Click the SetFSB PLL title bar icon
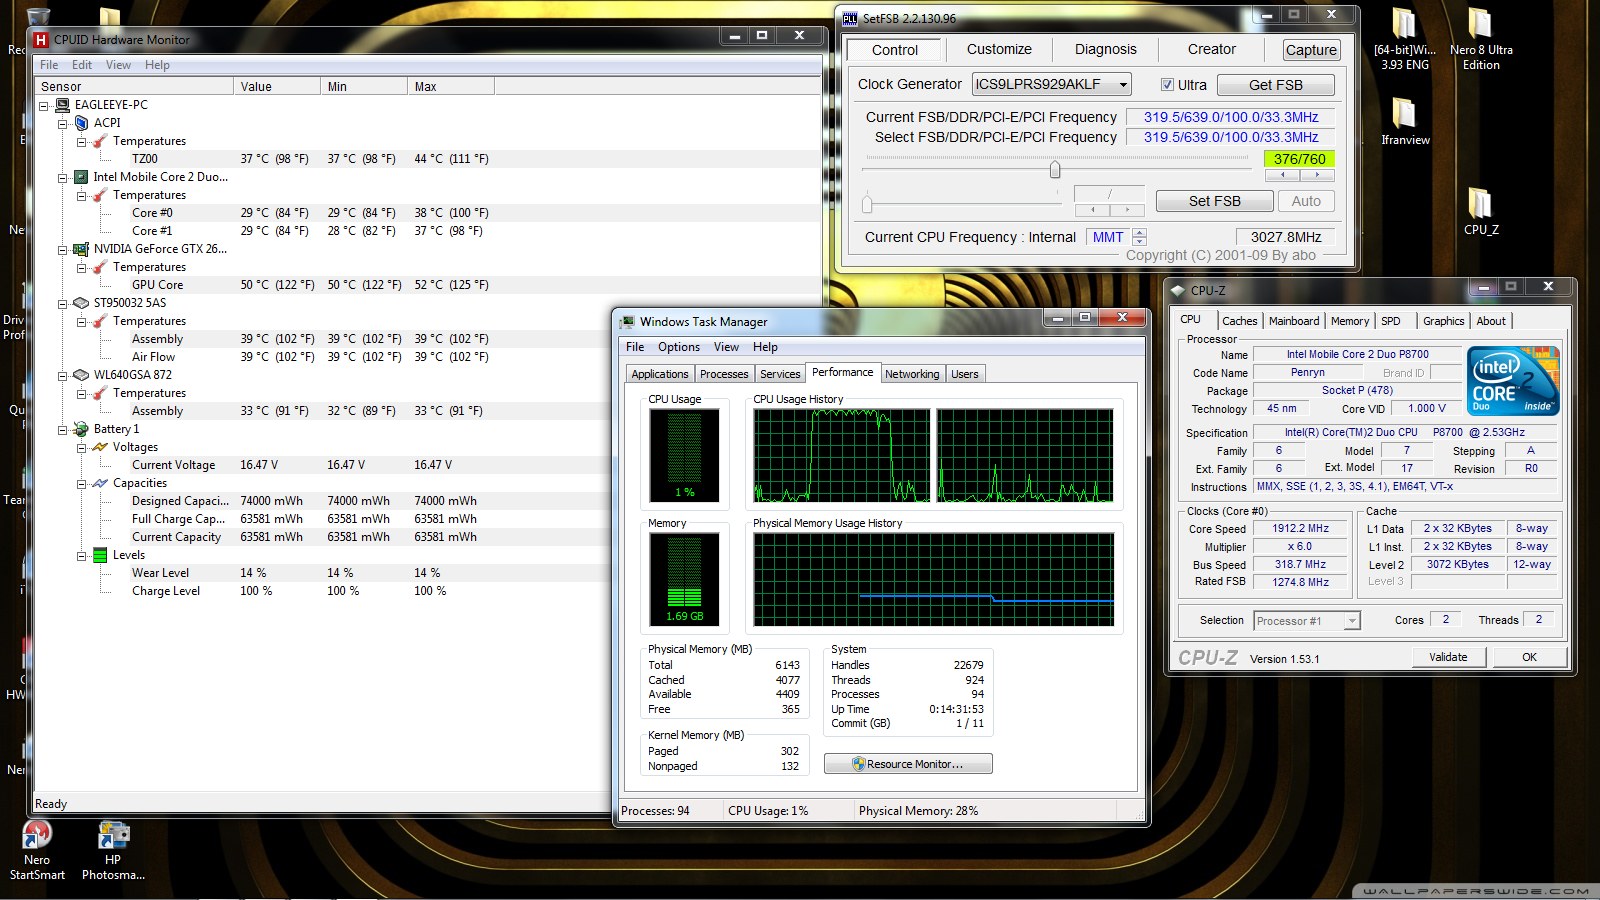The width and height of the screenshot is (1600, 900). tap(850, 18)
